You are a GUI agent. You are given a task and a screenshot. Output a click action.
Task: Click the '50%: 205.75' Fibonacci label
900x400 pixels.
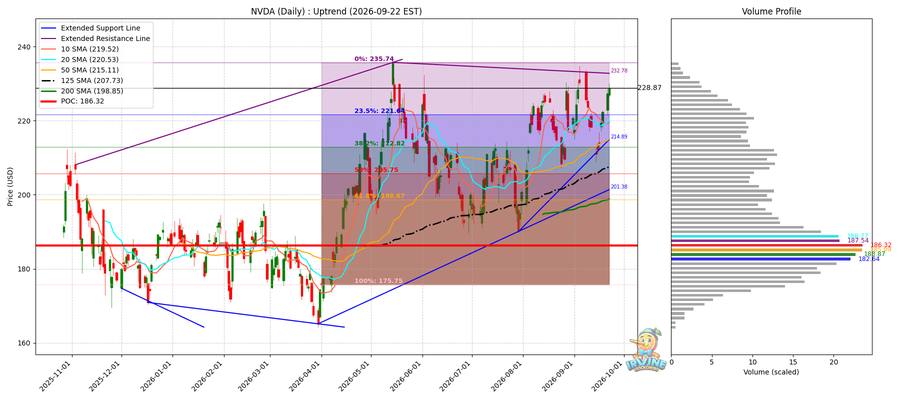[x=379, y=170]
